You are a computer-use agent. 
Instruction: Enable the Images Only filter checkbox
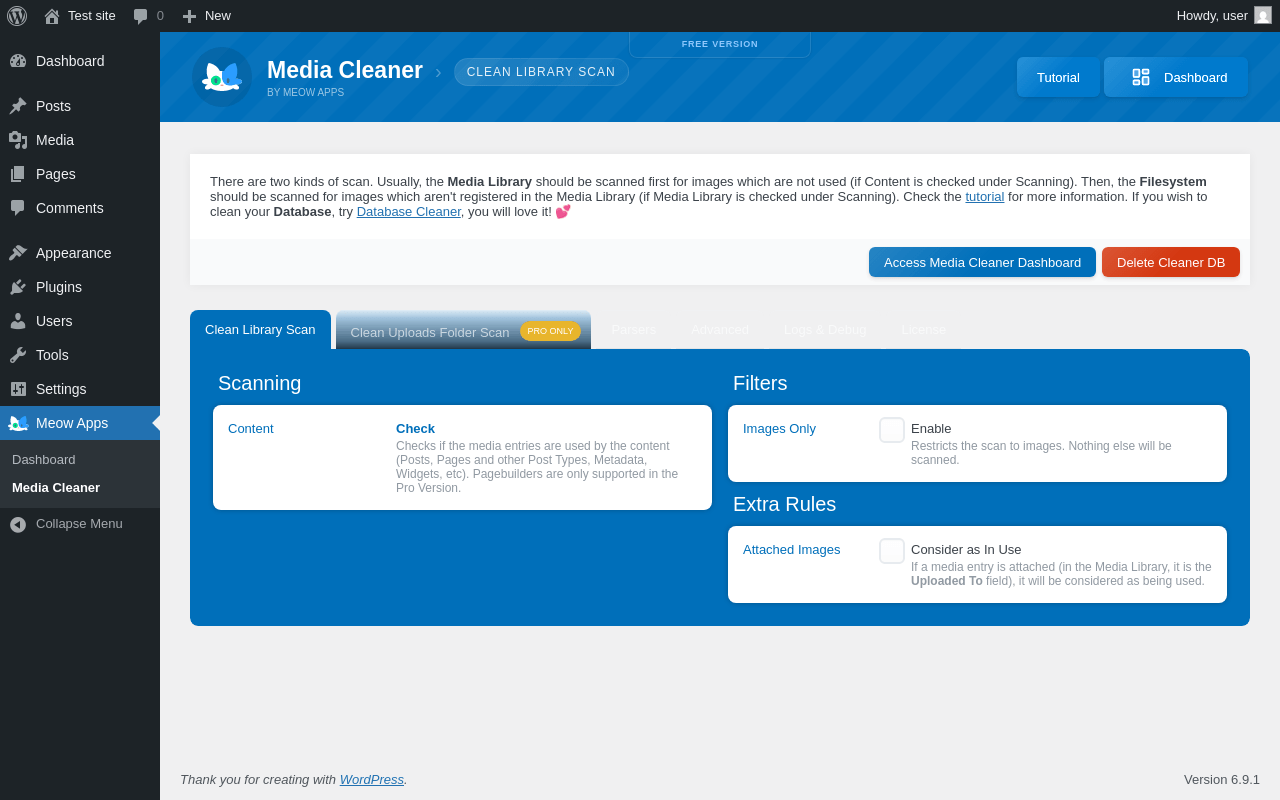(x=892, y=430)
